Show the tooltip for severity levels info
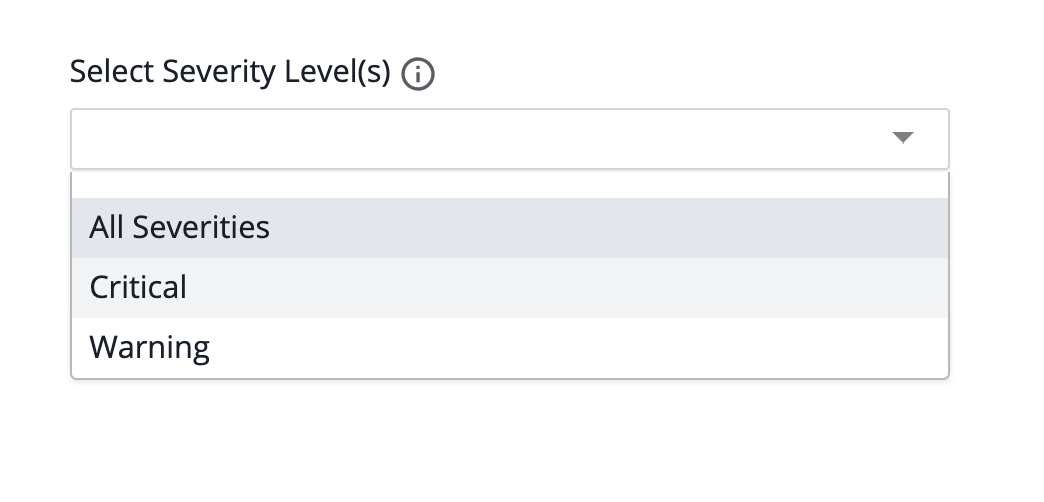The height and width of the screenshot is (502, 1044). point(418,74)
